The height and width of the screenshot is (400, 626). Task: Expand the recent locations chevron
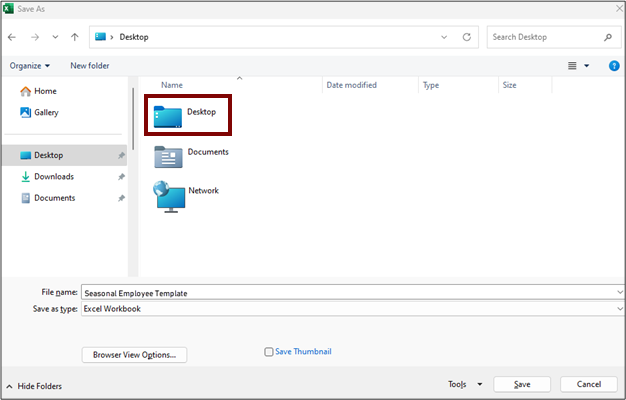coord(55,37)
